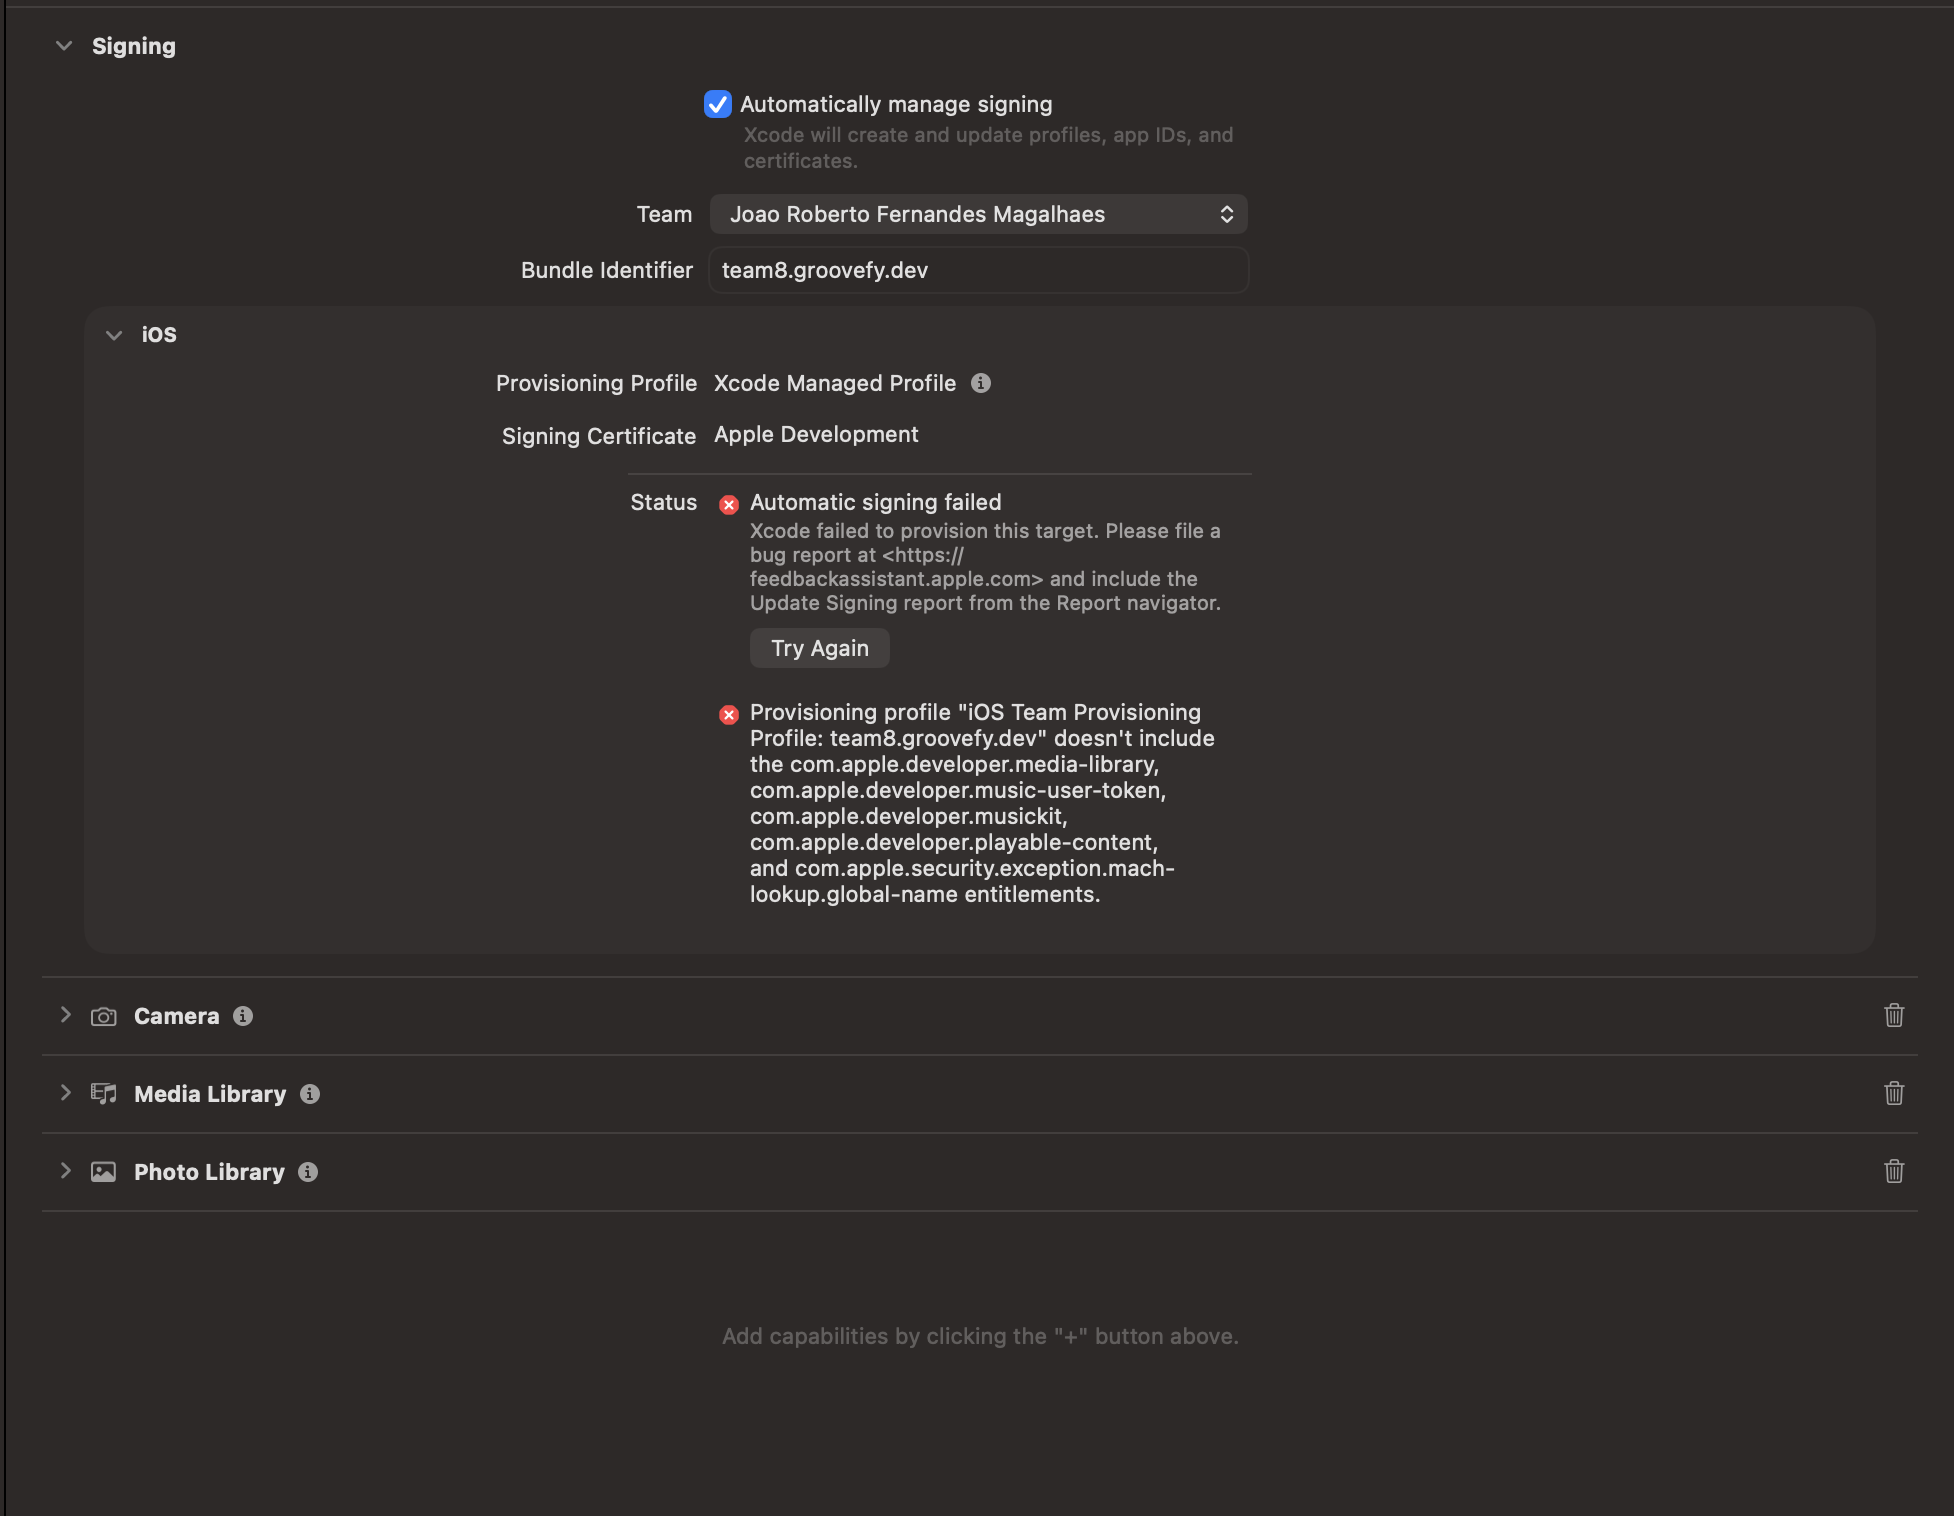The height and width of the screenshot is (1516, 1954).
Task: Click the provisioning profile error icon
Action: [x=729, y=714]
